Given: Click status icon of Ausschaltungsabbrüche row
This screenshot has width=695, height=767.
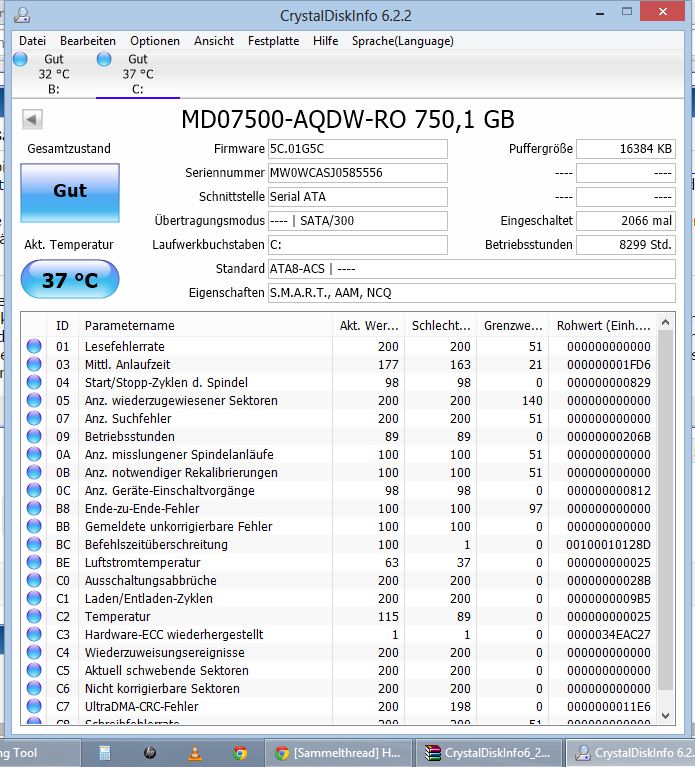Looking at the screenshot, I should pos(34,580).
